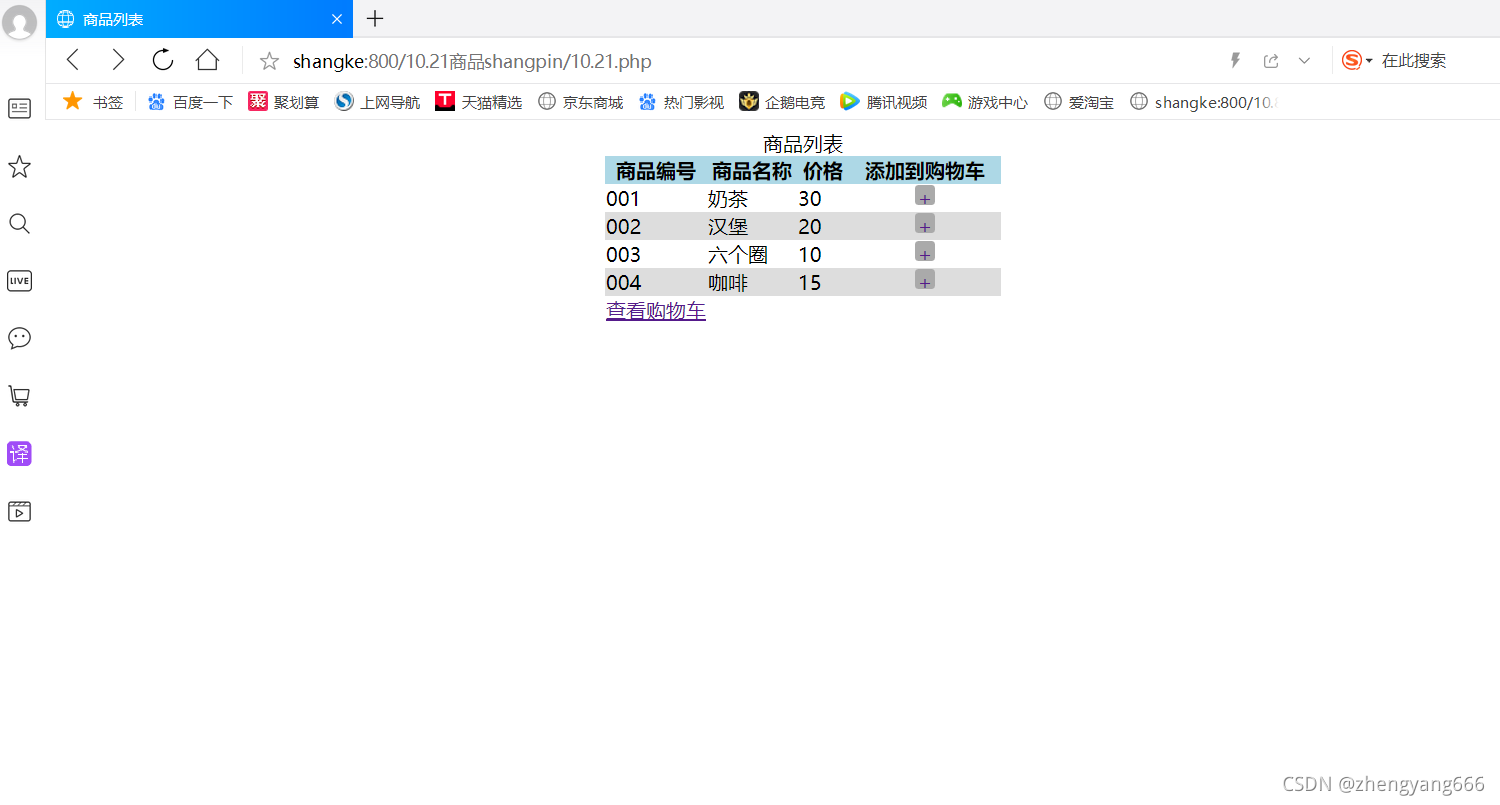Open the 书签 bookmarks folder
Viewport: 1500px width, 805px height.
point(93,101)
